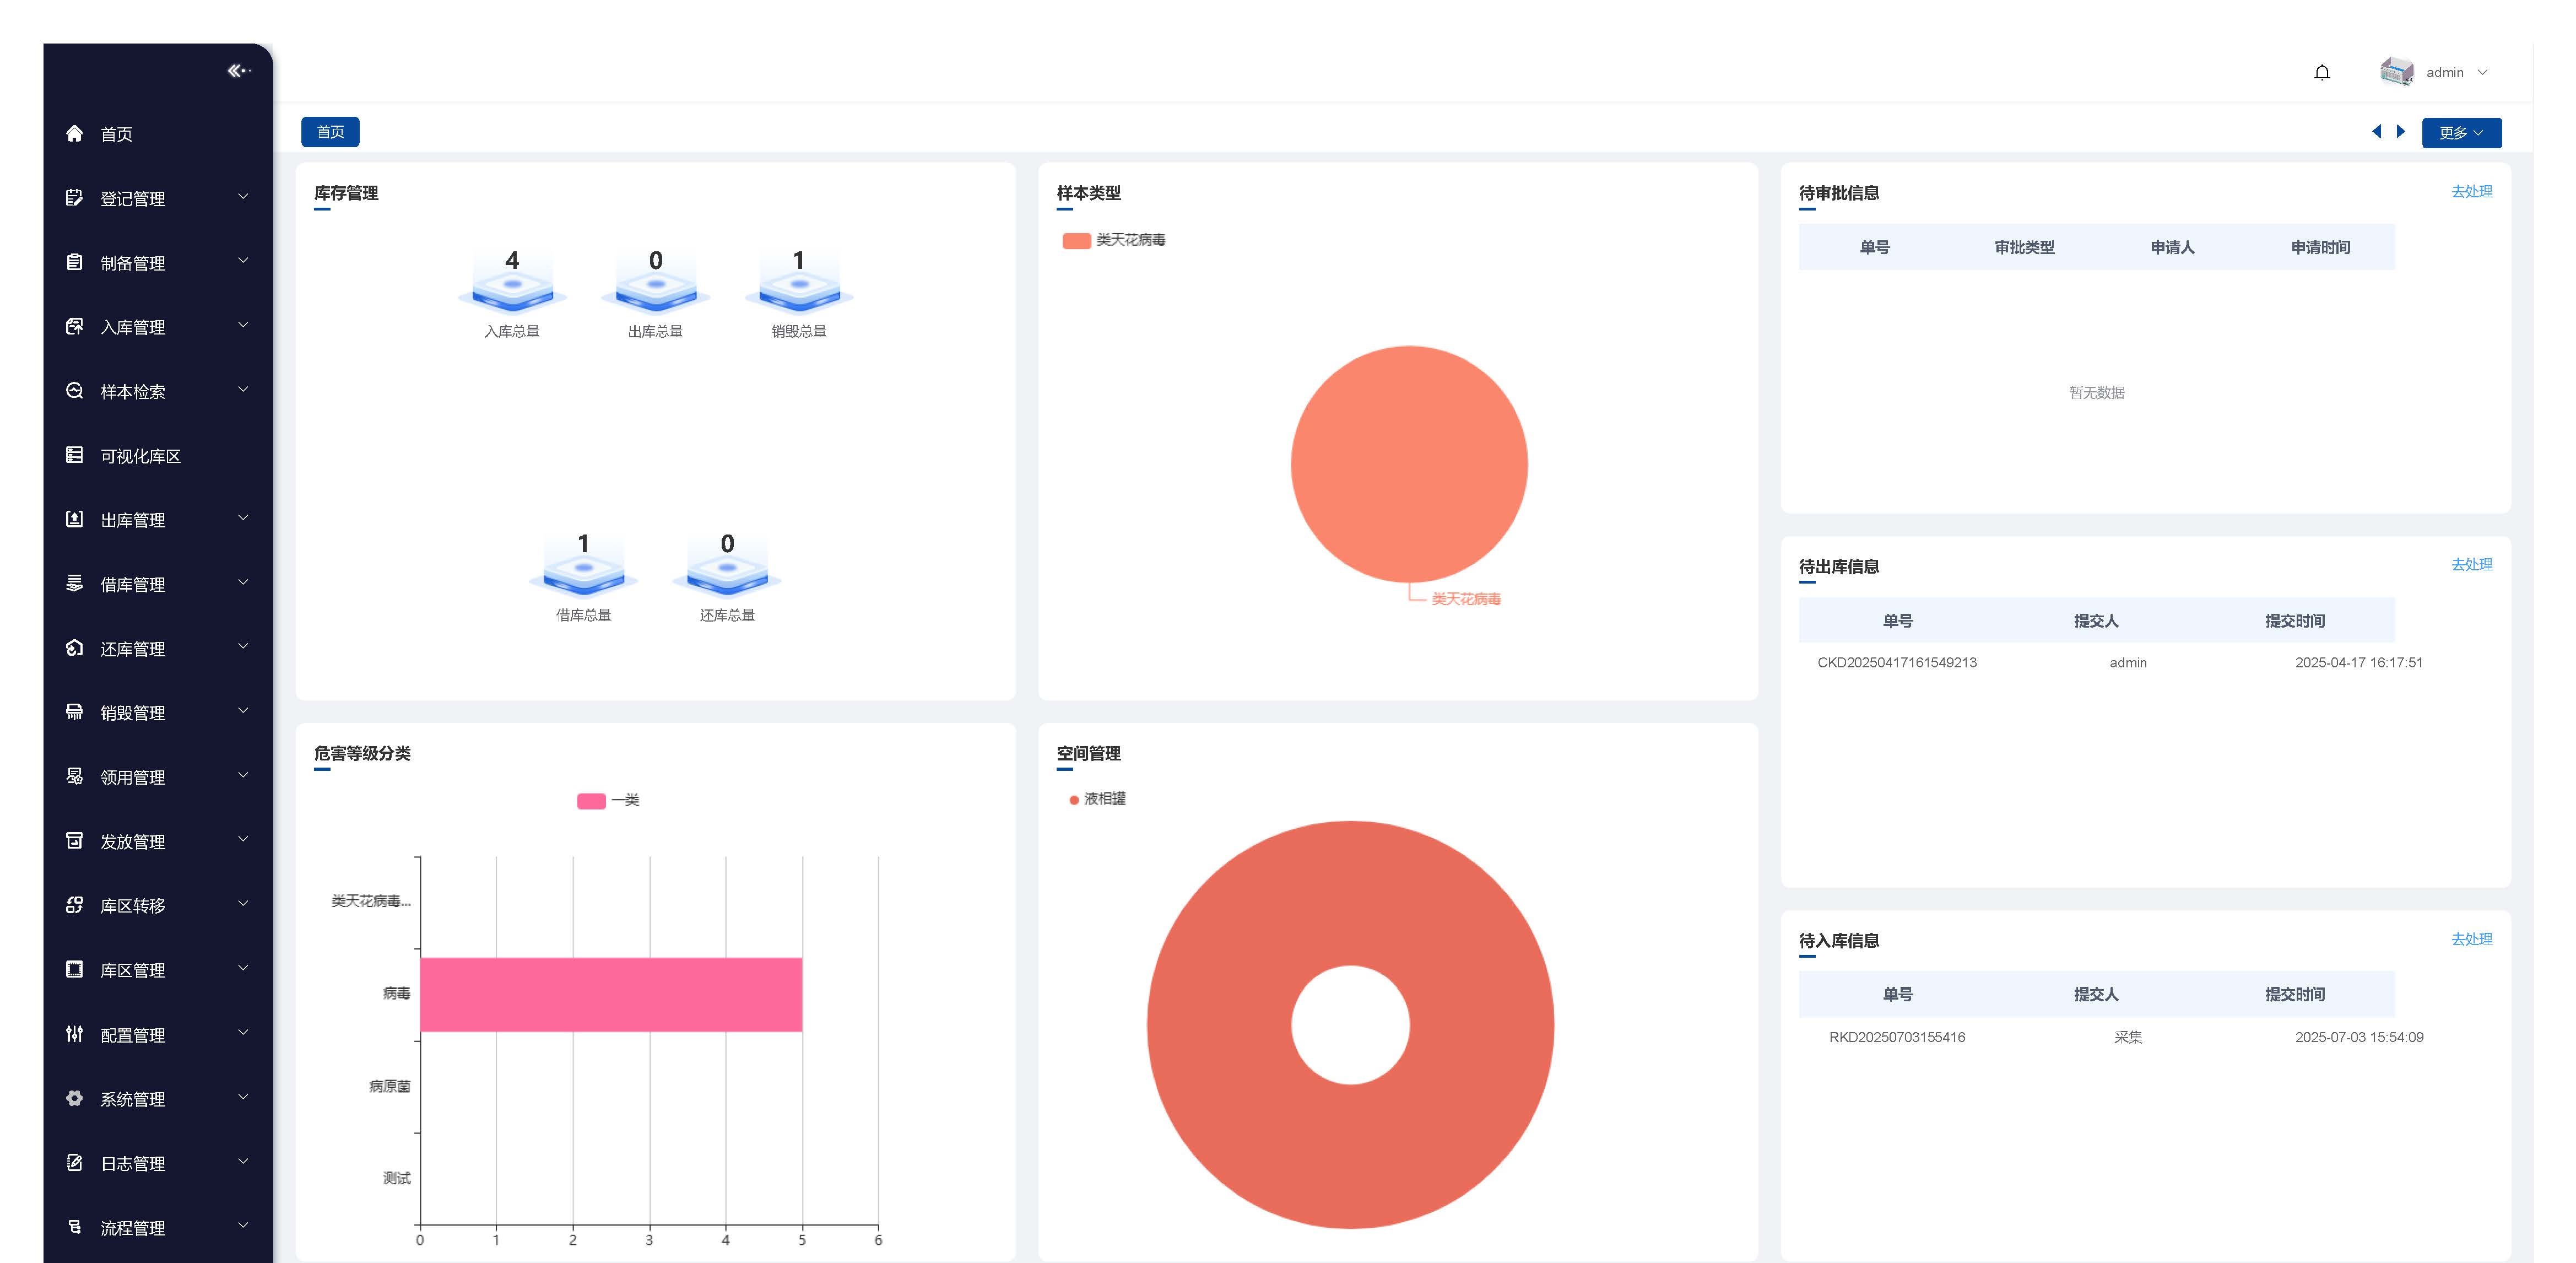The image size is (2576, 1263).
Task: Click the home icon in sidebar
Action: [74, 134]
